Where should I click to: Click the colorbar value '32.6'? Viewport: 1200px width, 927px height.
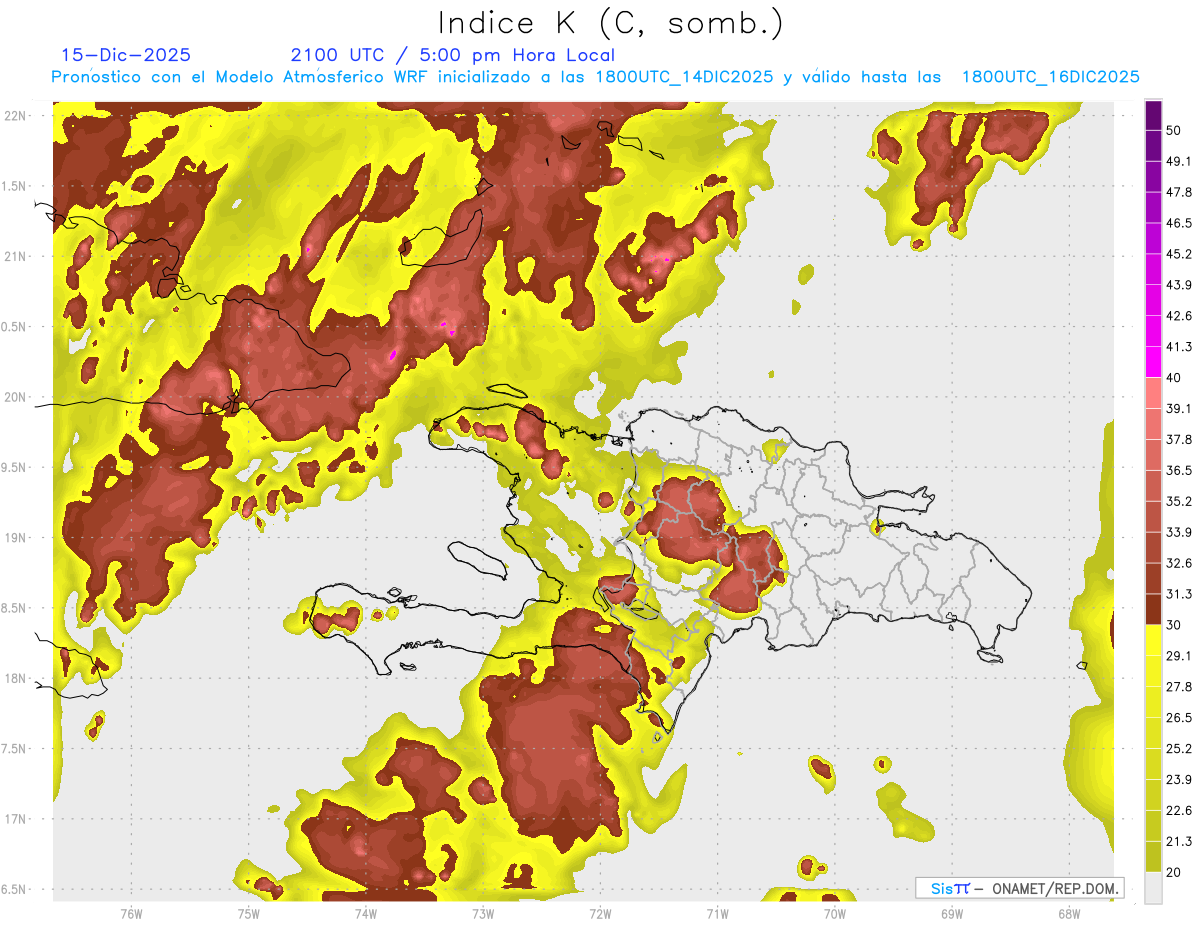point(1179,563)
